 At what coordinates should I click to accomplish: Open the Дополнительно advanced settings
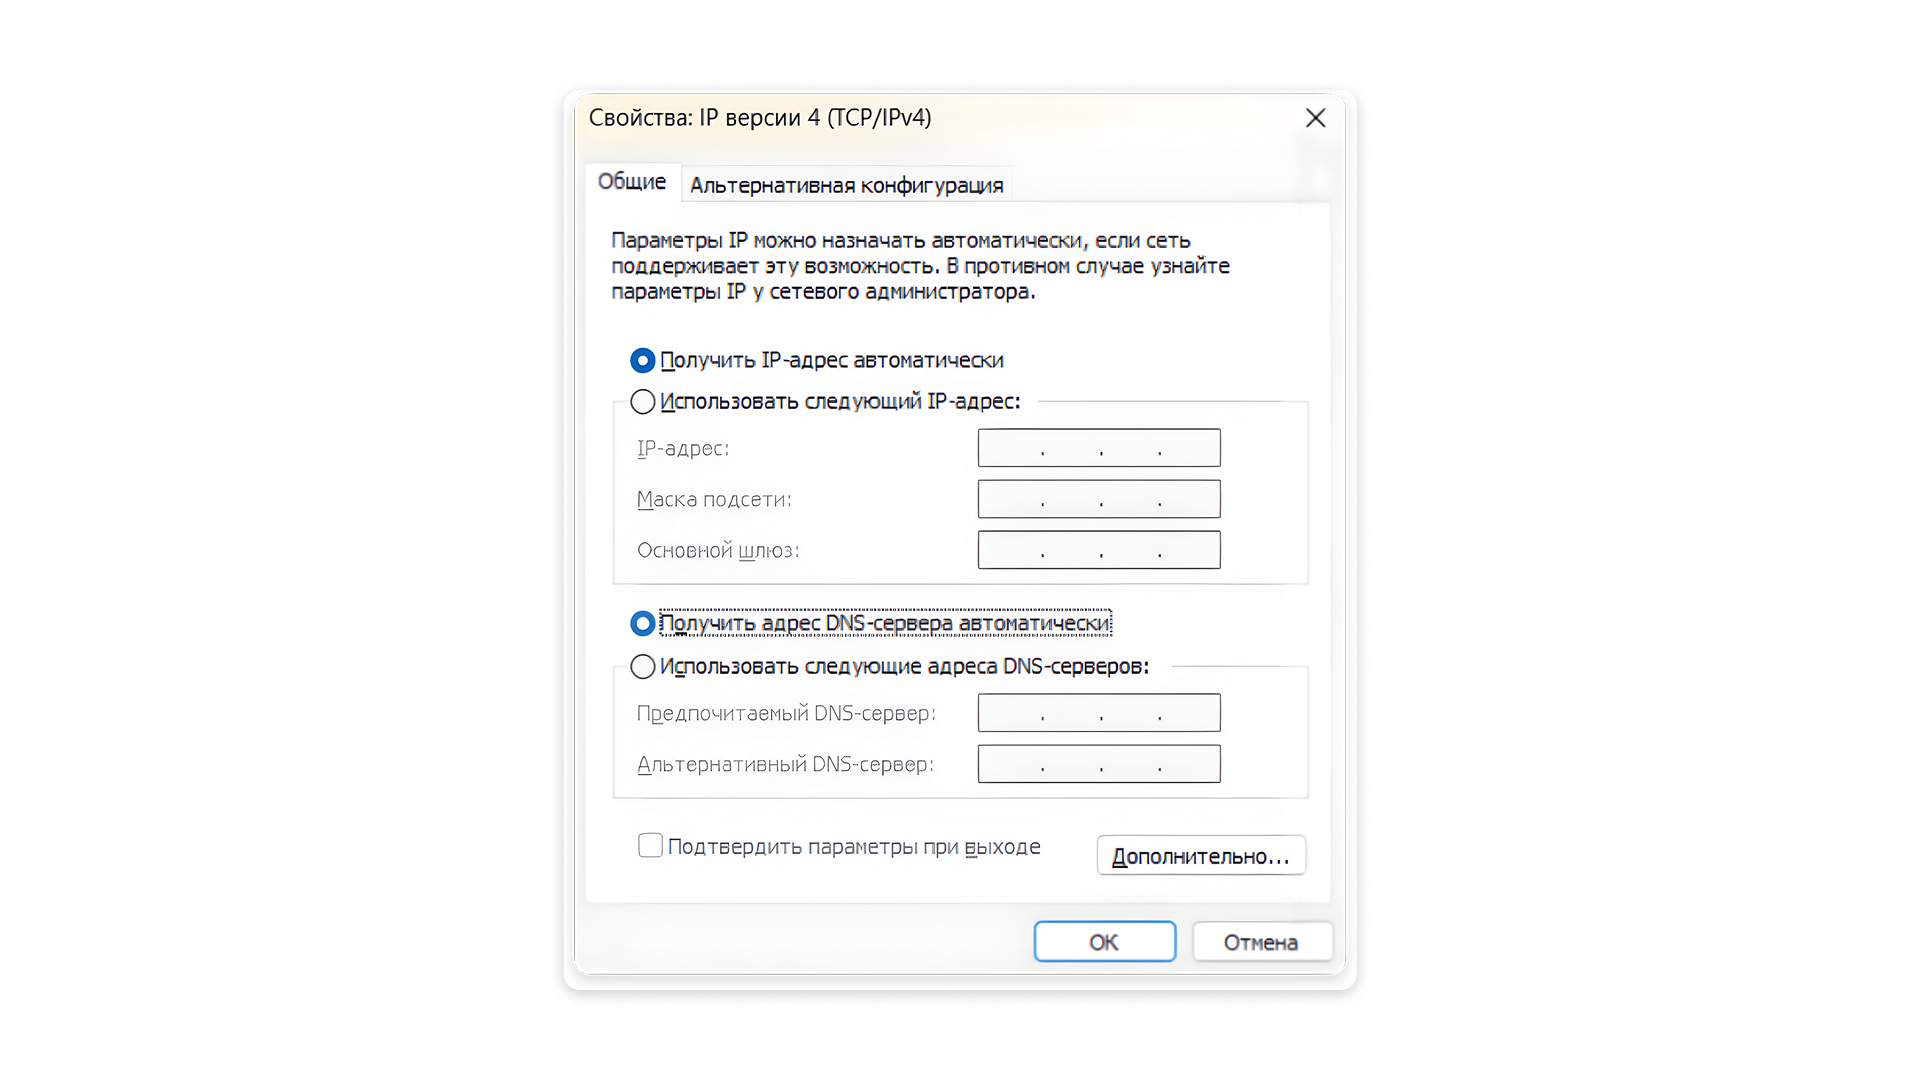(1200, 856)
